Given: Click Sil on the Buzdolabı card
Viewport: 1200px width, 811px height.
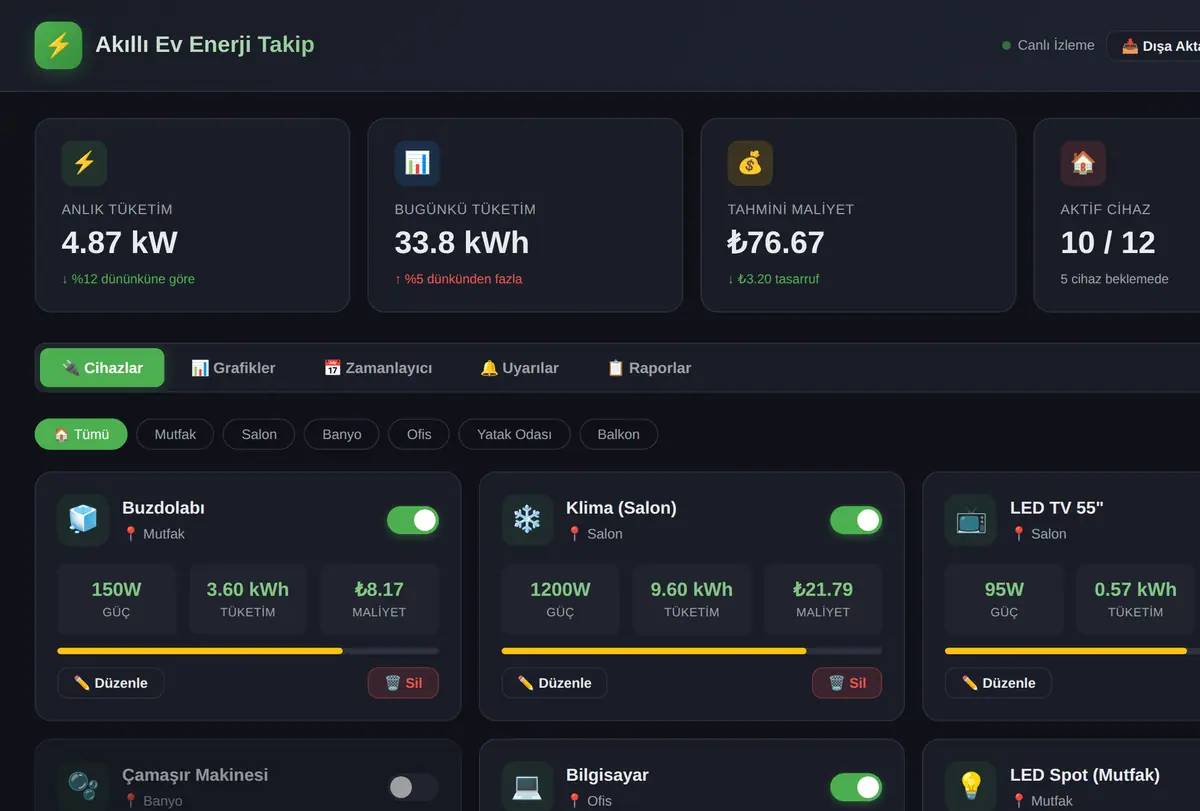Looking at the screenshot, I should point(403,683).
